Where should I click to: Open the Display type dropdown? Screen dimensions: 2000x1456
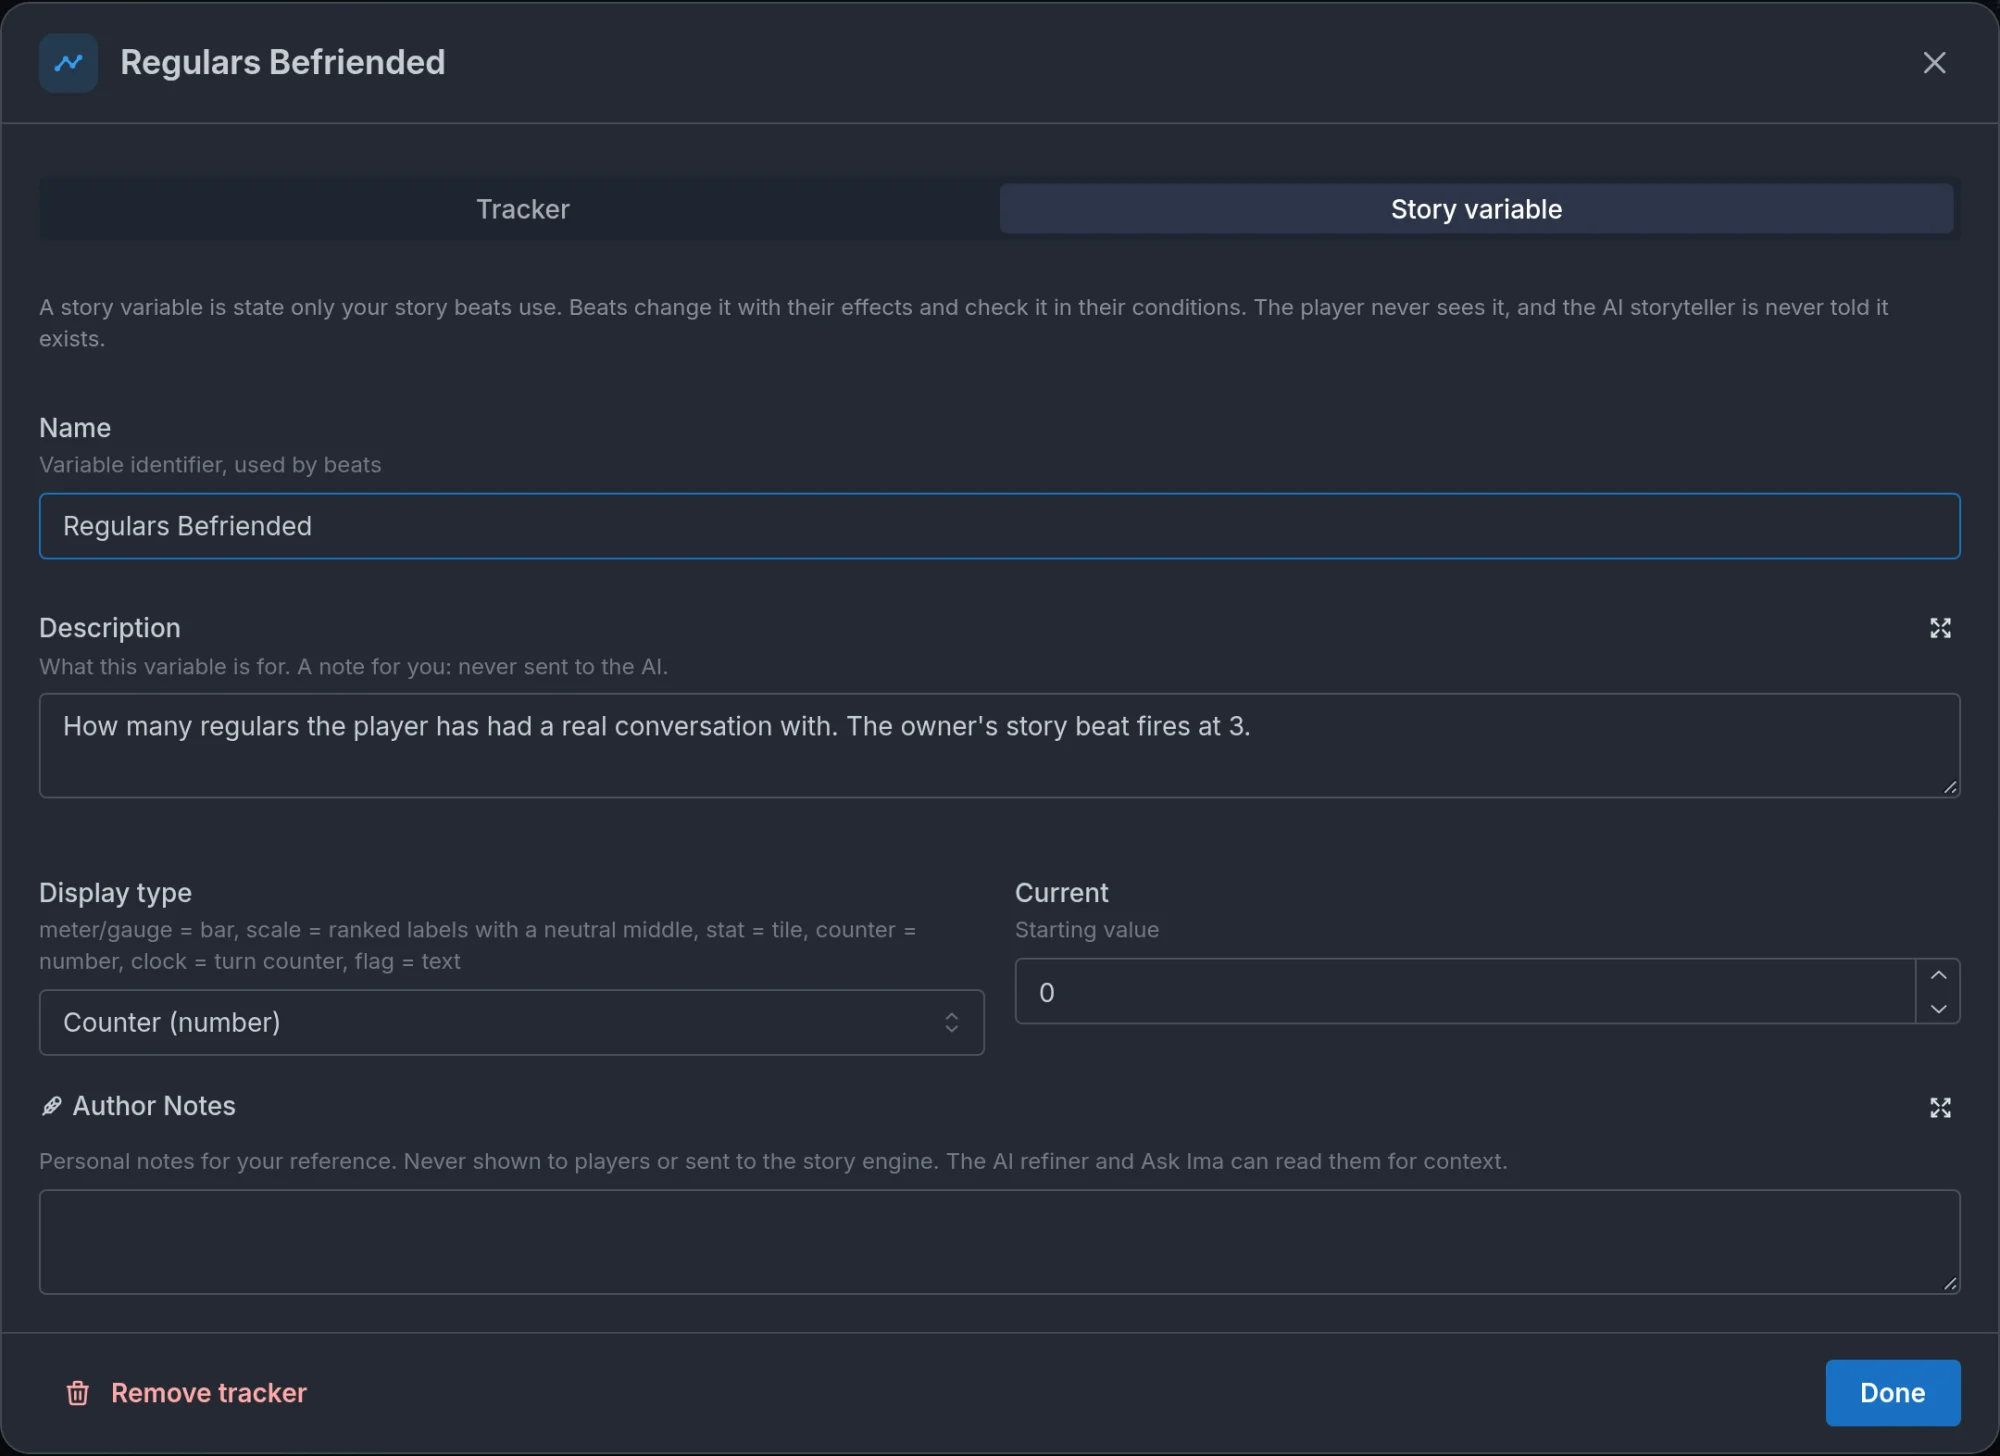point(511,1022)
